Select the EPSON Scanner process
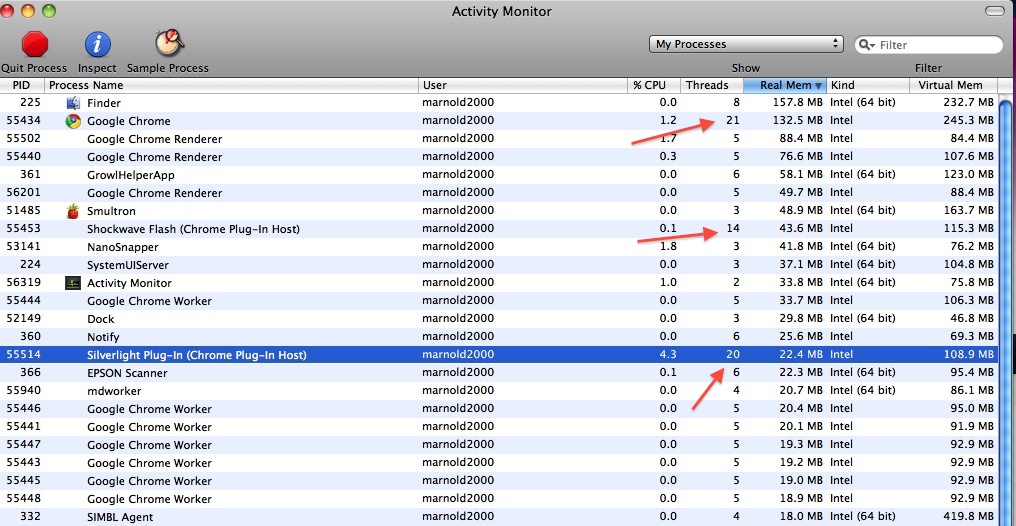The image size is (1016, 526). pos(499,372)
